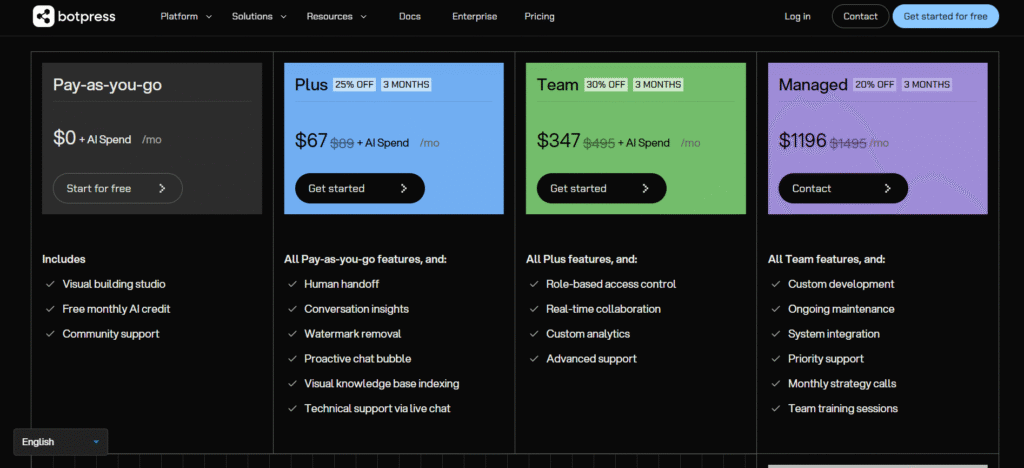Image resolution: width=1024 pixels, height=468 pixels.
Task: Click the 'Includes' heading
Action: 63,259
